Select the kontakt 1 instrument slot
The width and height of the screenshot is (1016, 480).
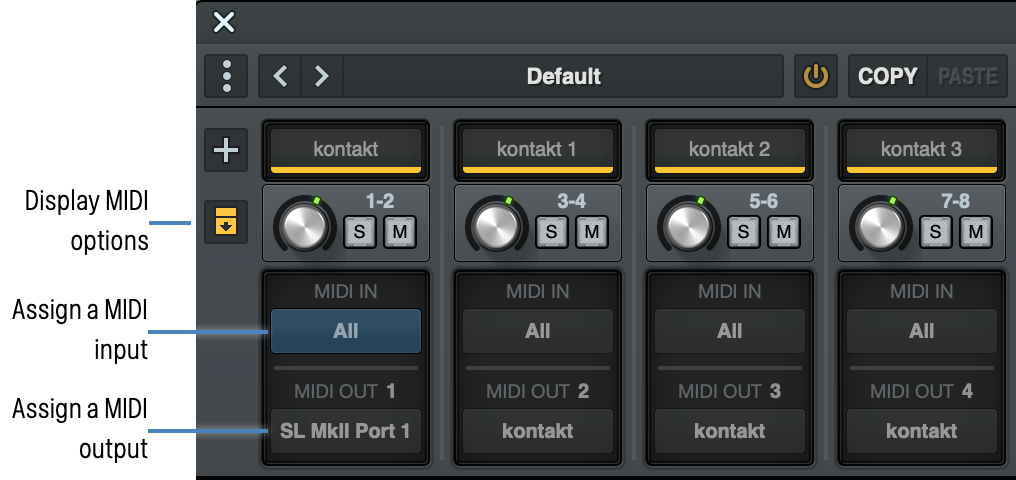click(x=537, y=149)
